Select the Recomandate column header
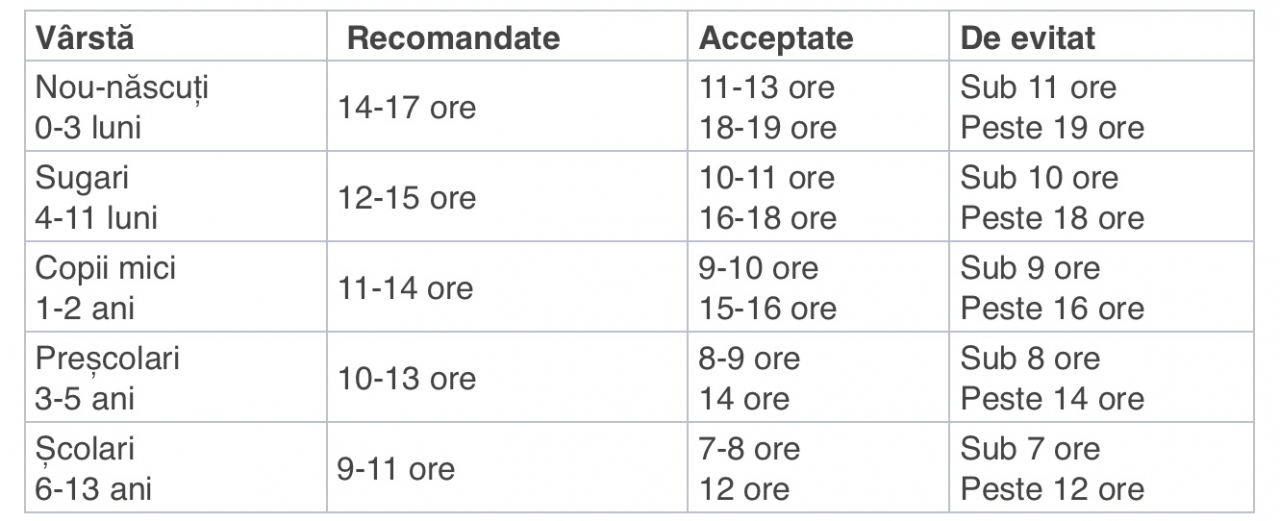The height and width of the screenshot is (521, 1280). click(453, 38)
